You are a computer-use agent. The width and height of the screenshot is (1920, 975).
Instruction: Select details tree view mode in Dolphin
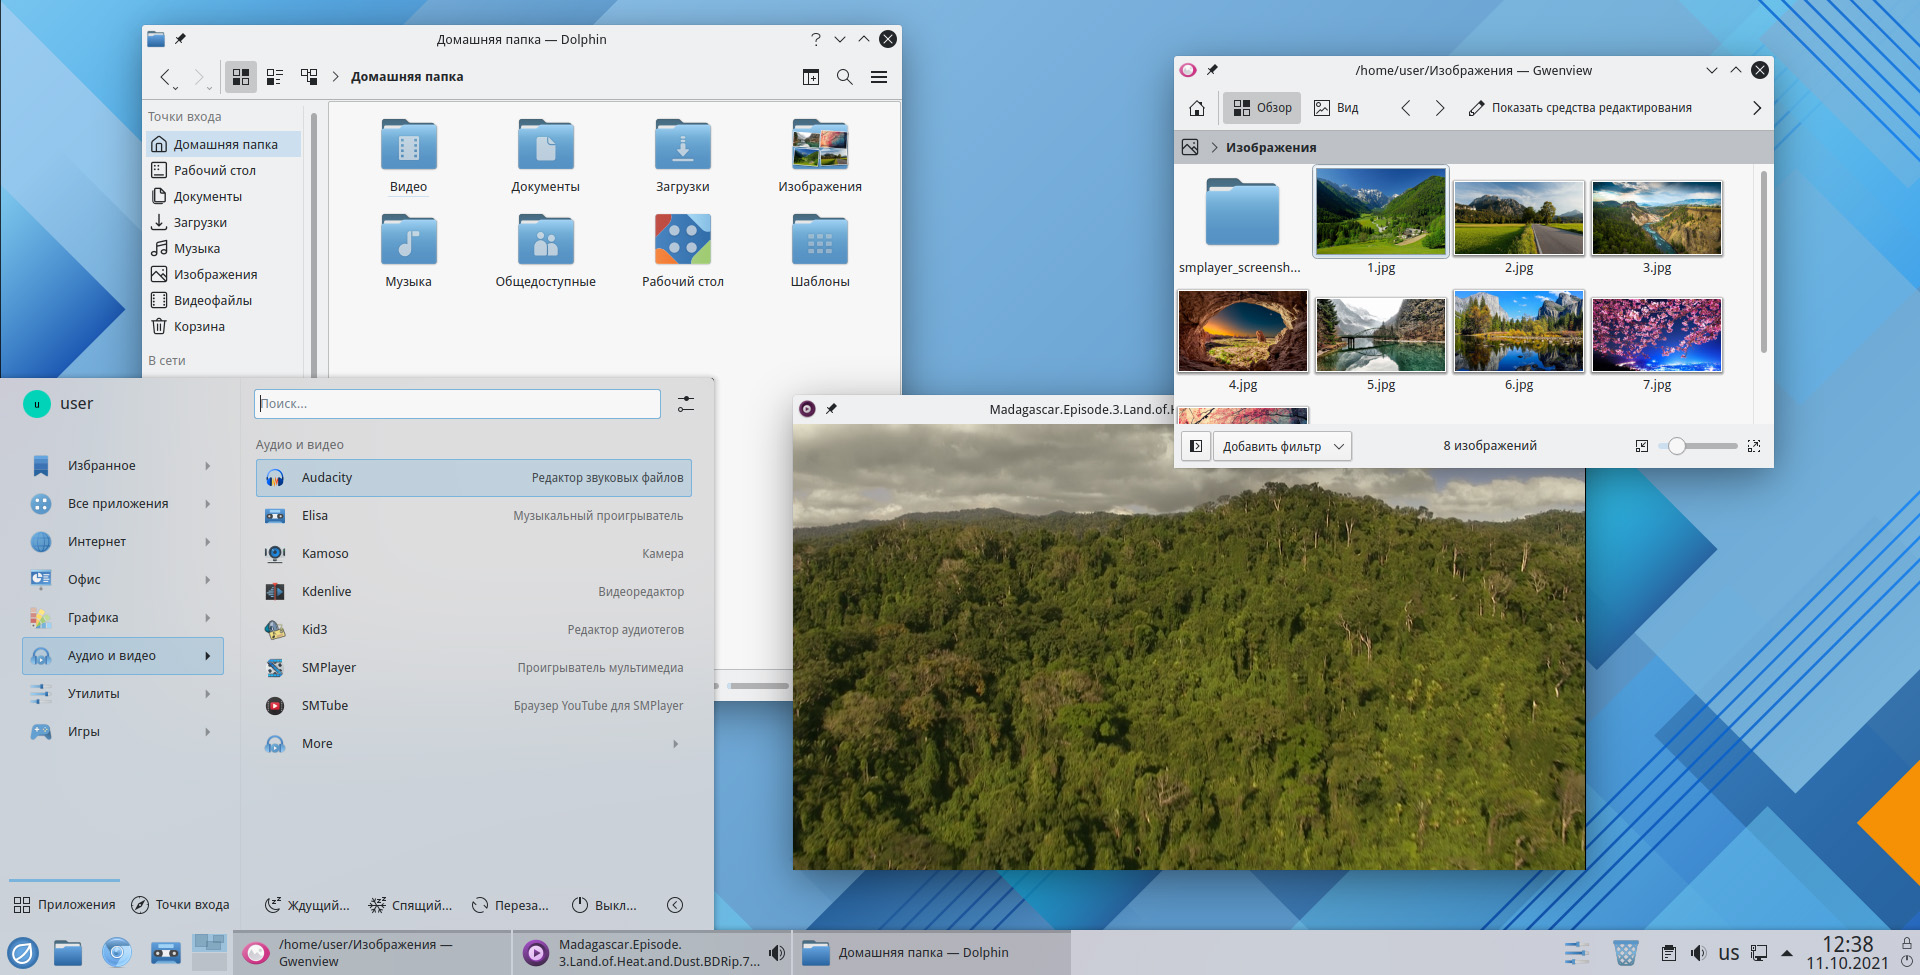pos(309,77)
